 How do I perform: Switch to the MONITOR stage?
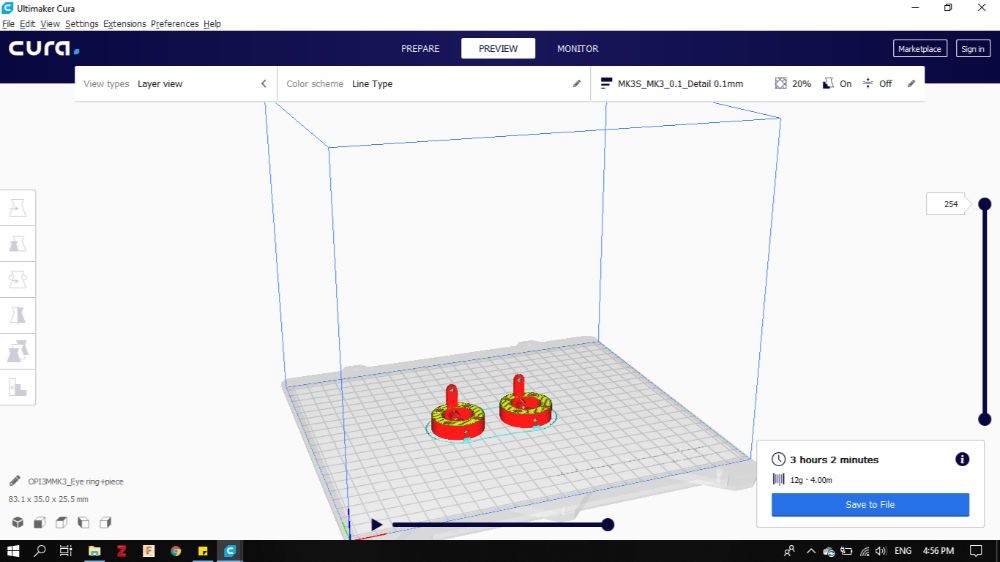click(578, 48)
